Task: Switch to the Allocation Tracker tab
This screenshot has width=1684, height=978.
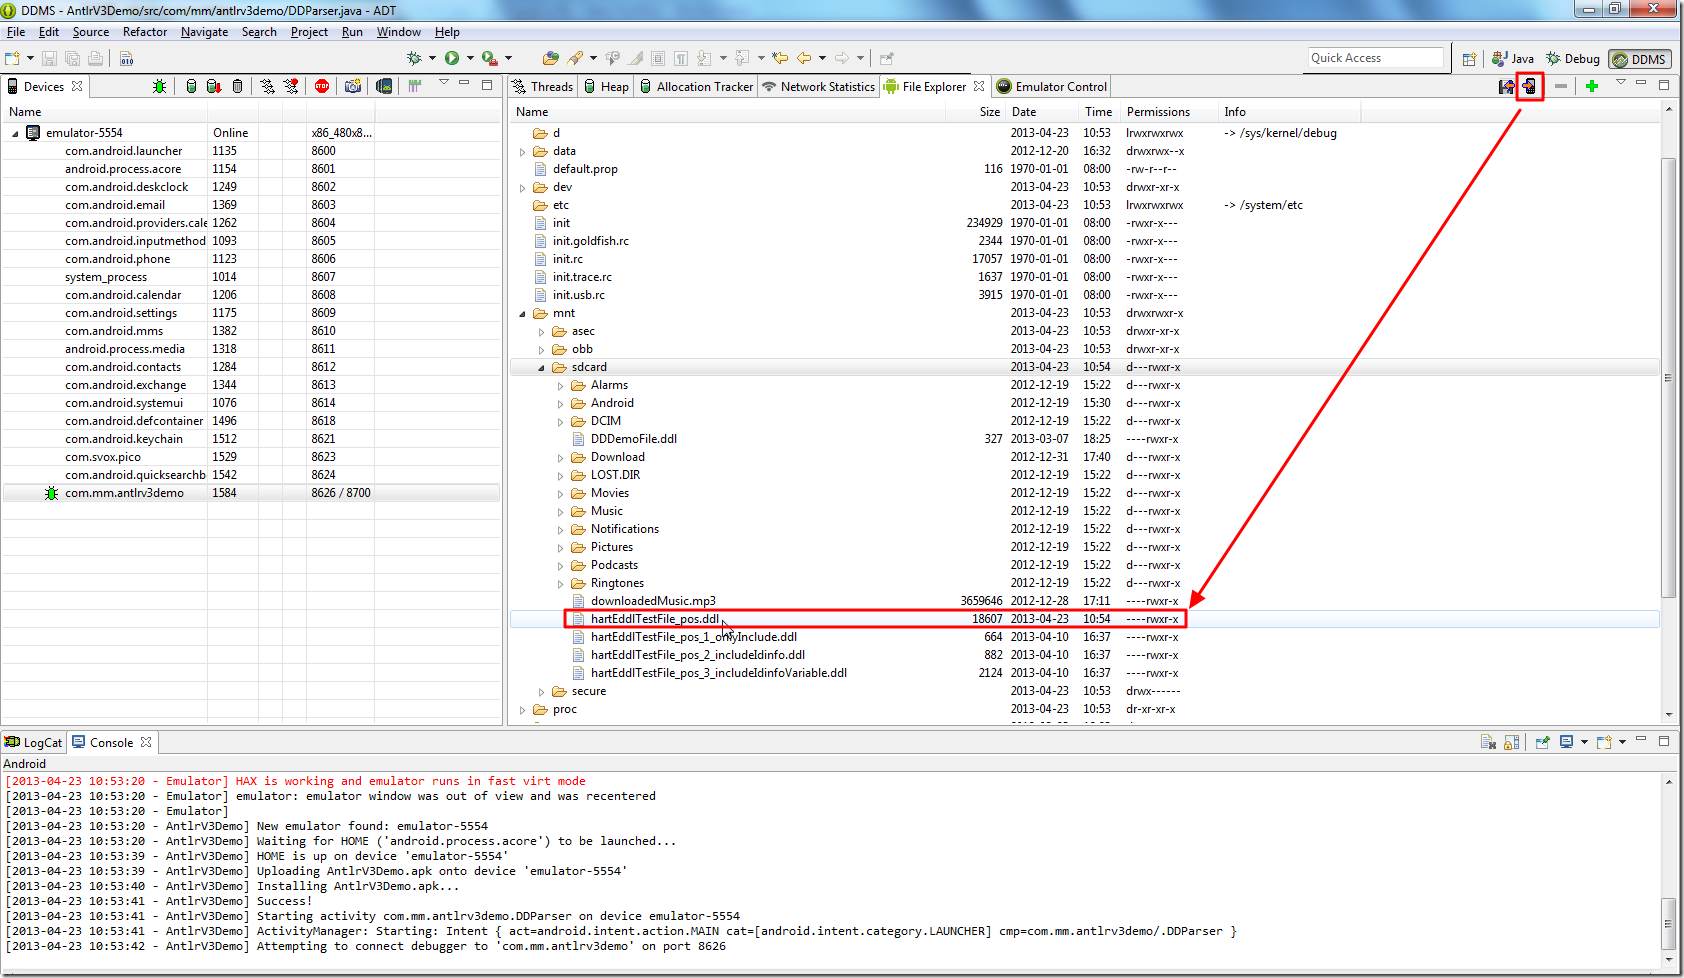Action: click(696, 87)
